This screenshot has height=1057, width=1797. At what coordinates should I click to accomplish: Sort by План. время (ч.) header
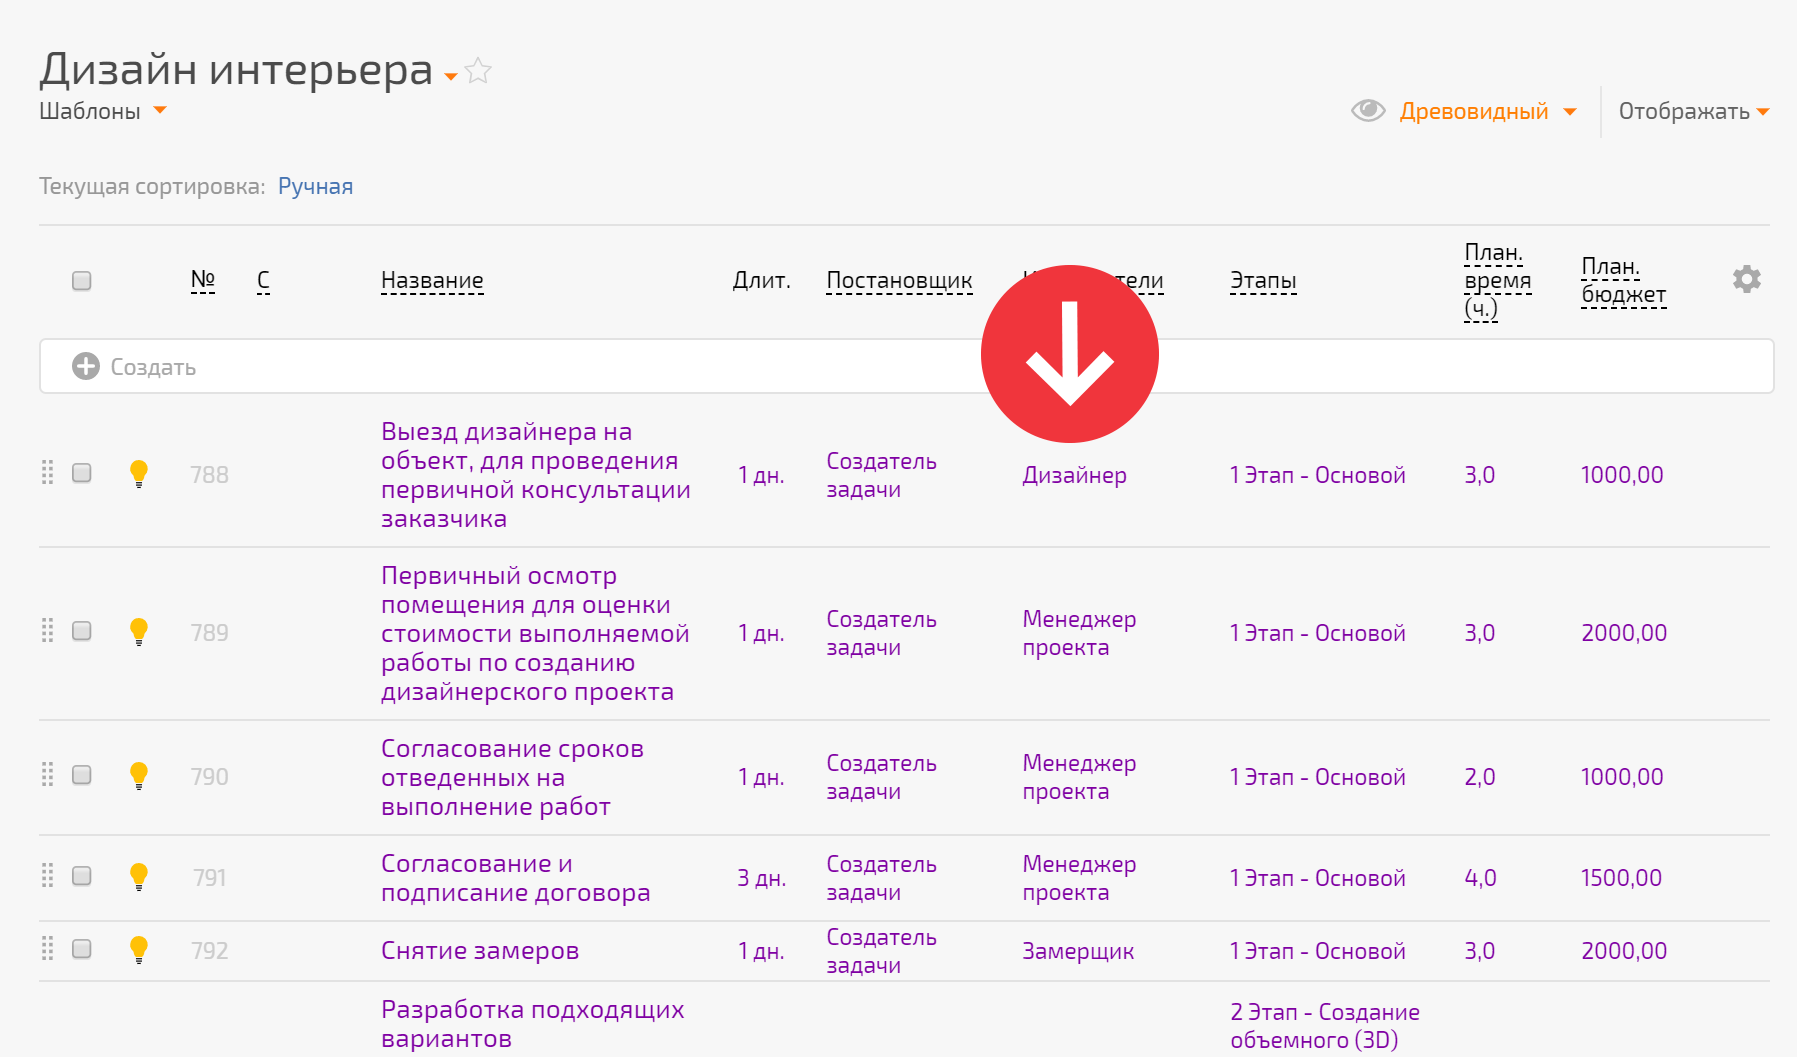(x=1497, y=281)
